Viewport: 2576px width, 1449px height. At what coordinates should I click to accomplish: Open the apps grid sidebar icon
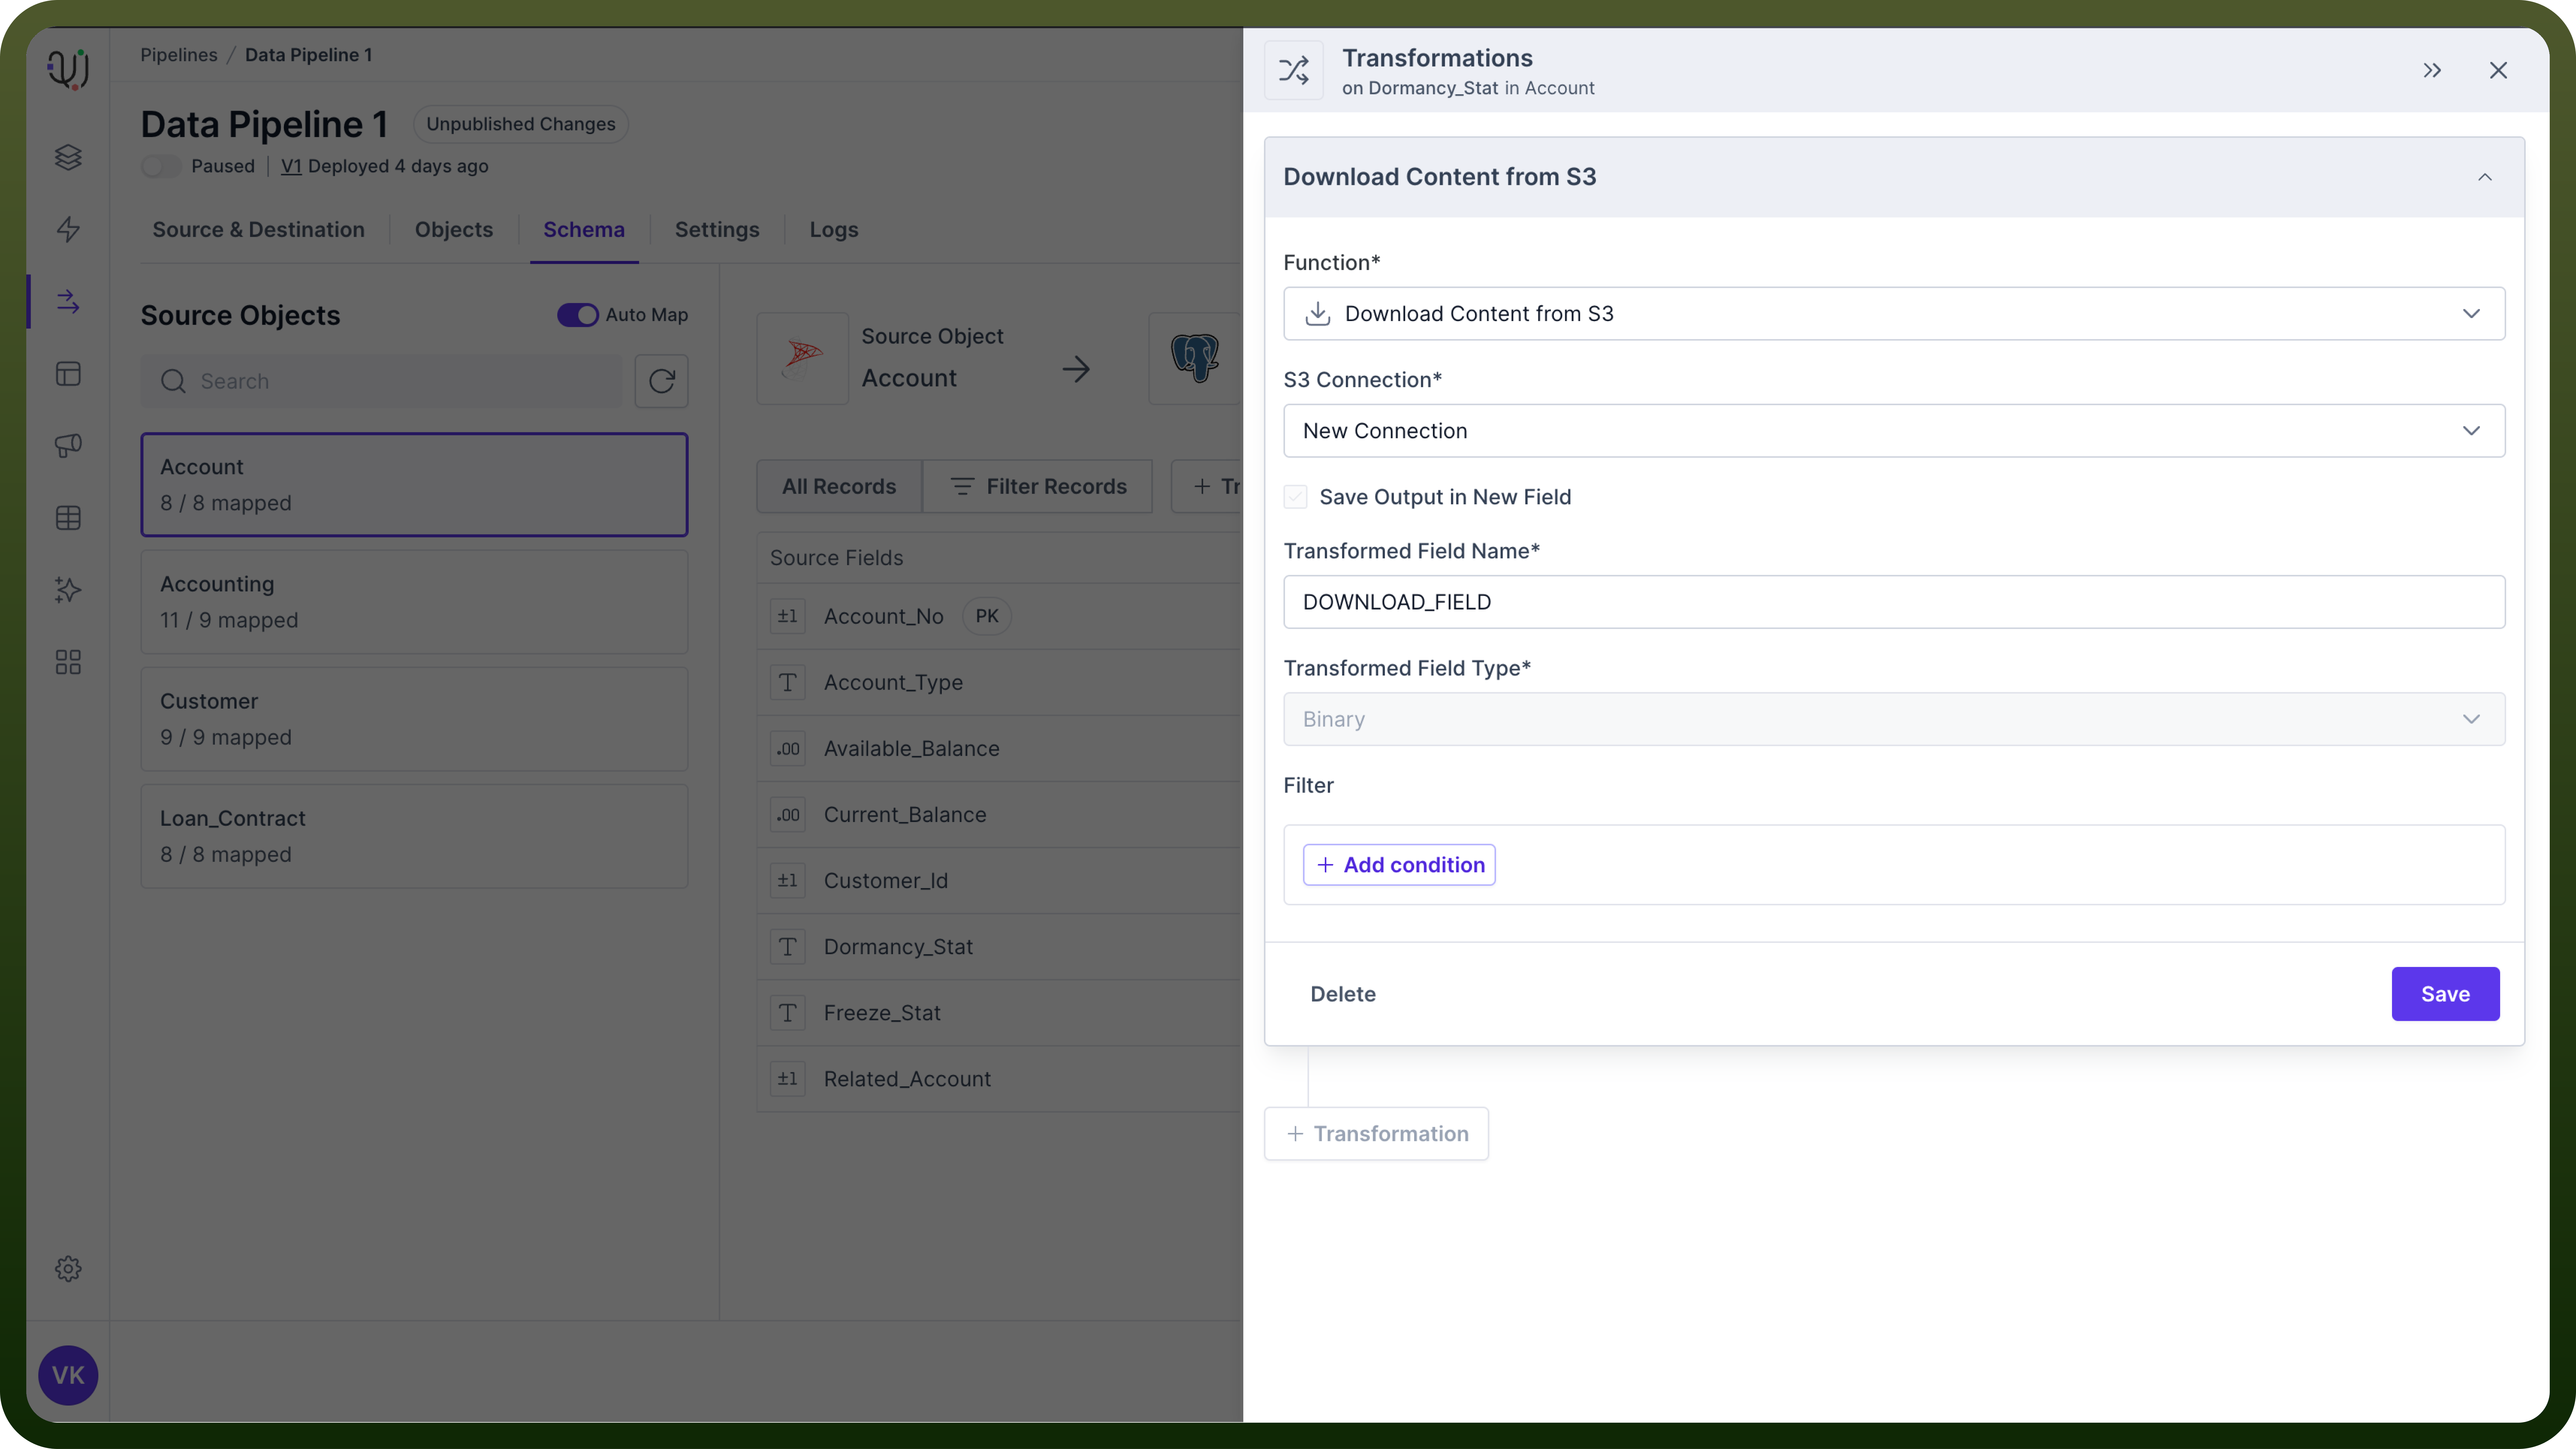click(x=68, y=662)
